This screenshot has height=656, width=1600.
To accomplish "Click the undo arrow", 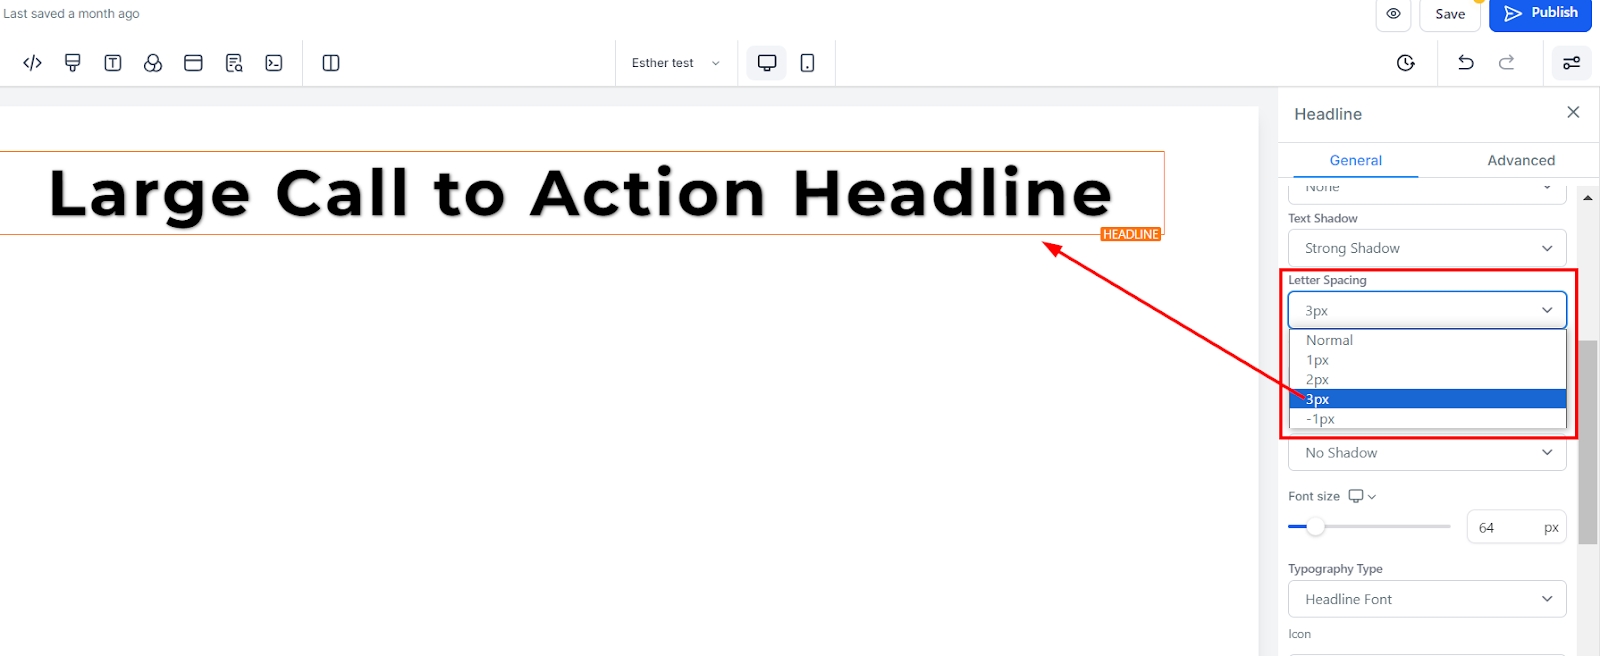I will pos(1466,63).
